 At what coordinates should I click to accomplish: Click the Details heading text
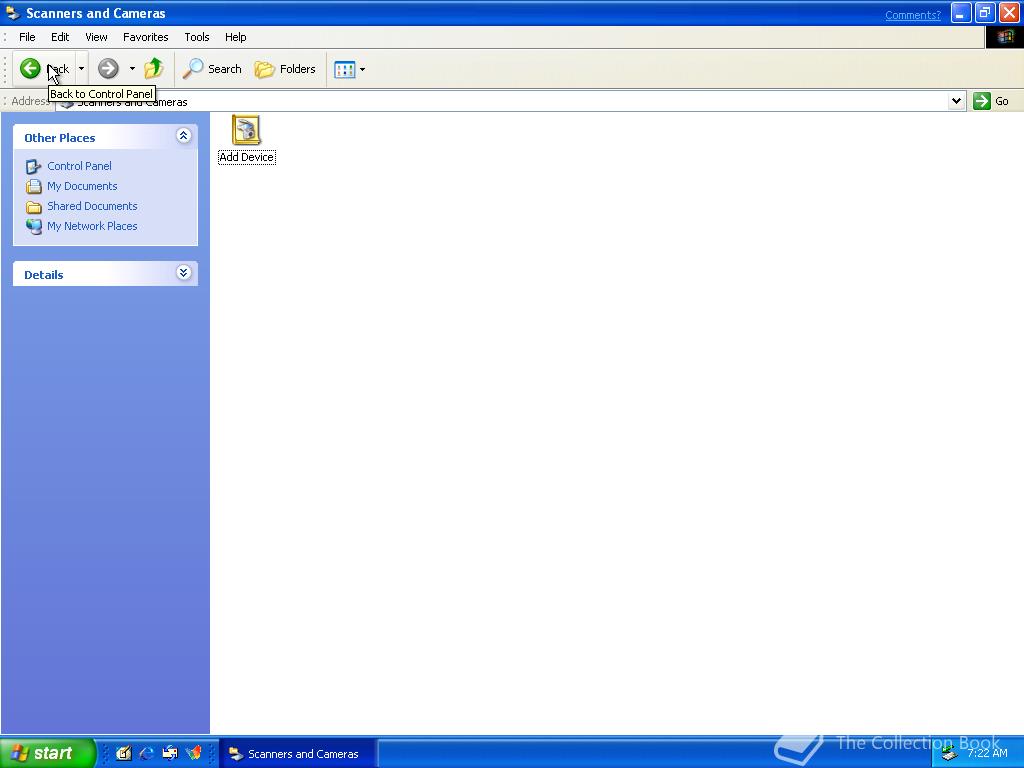click(x=44, y=275)
